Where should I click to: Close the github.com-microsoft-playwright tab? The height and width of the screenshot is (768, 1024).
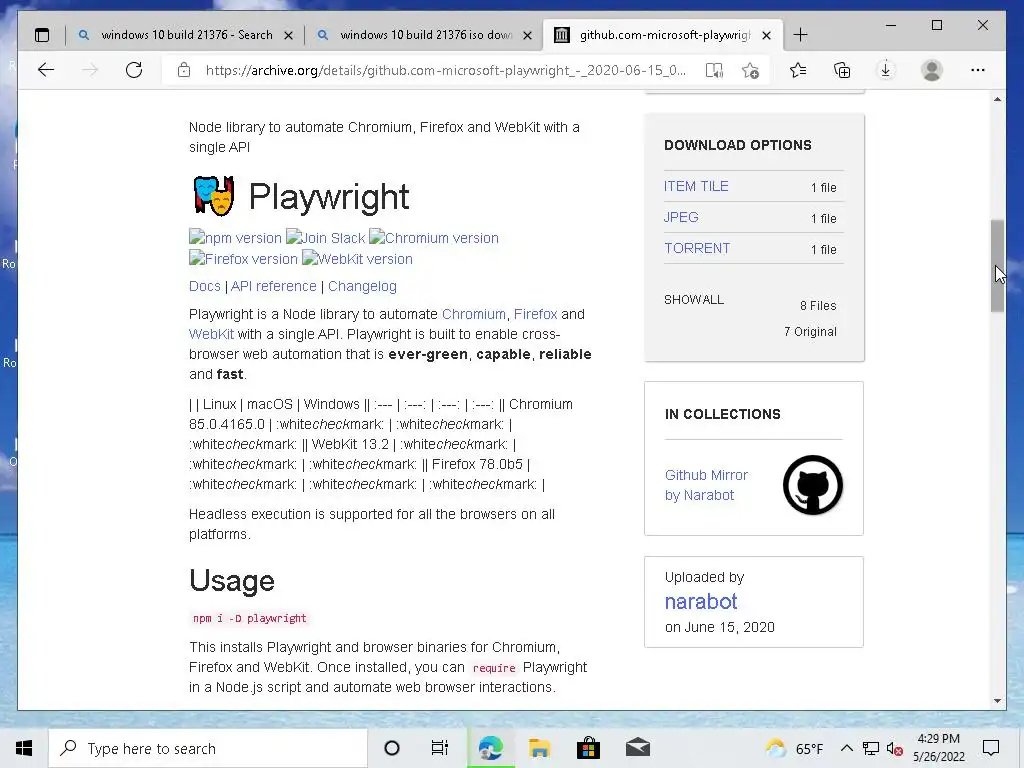tap(767, 35)
